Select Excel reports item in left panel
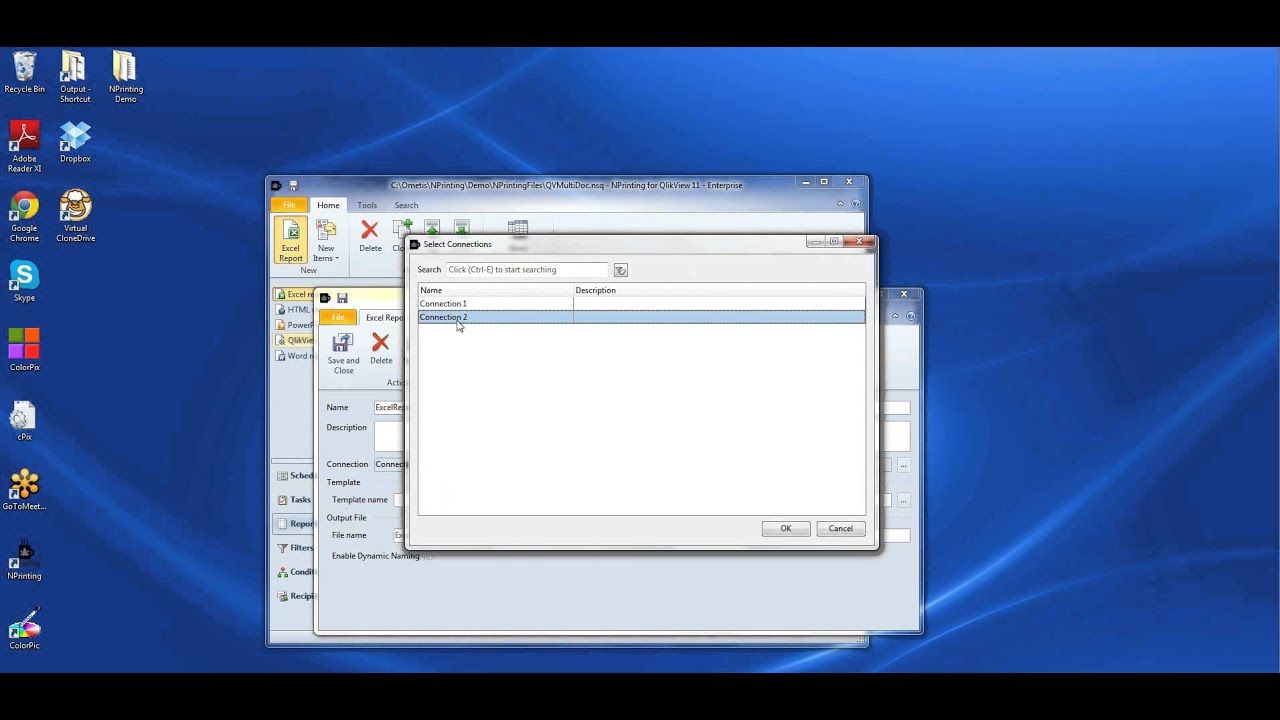The height and width of the screenshot is (720, 1280). tap(294, 294)
